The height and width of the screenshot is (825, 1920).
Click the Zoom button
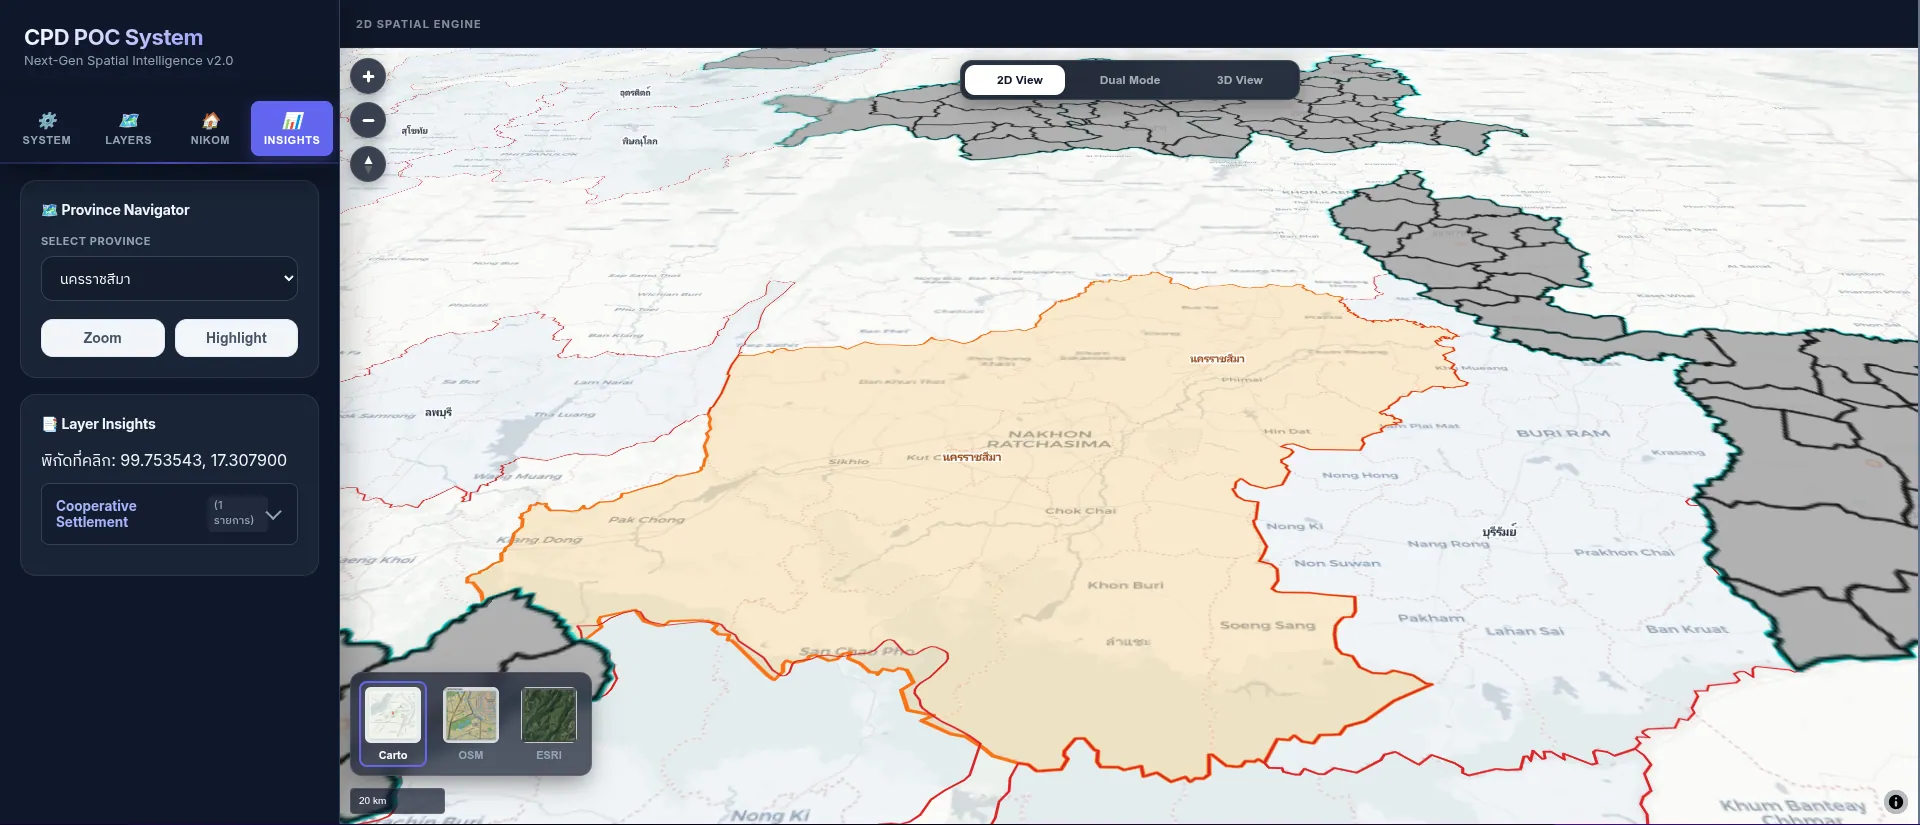tap(103, 338)
